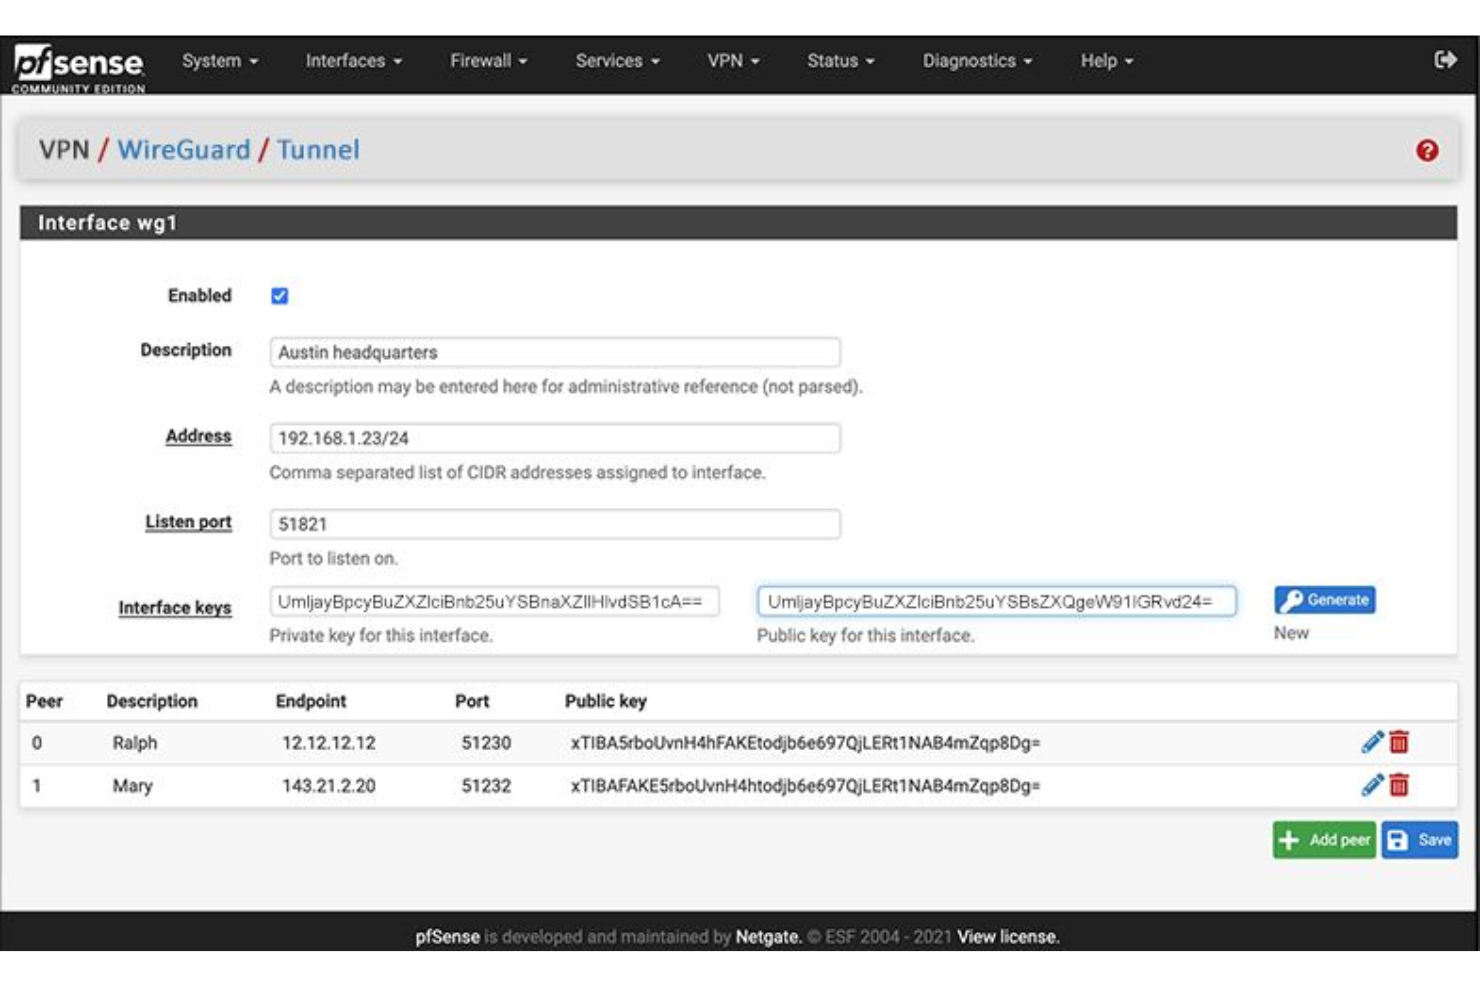Screen dimensions: 1480x987
Task: Click the Address field label
Action: click(198, 436)
